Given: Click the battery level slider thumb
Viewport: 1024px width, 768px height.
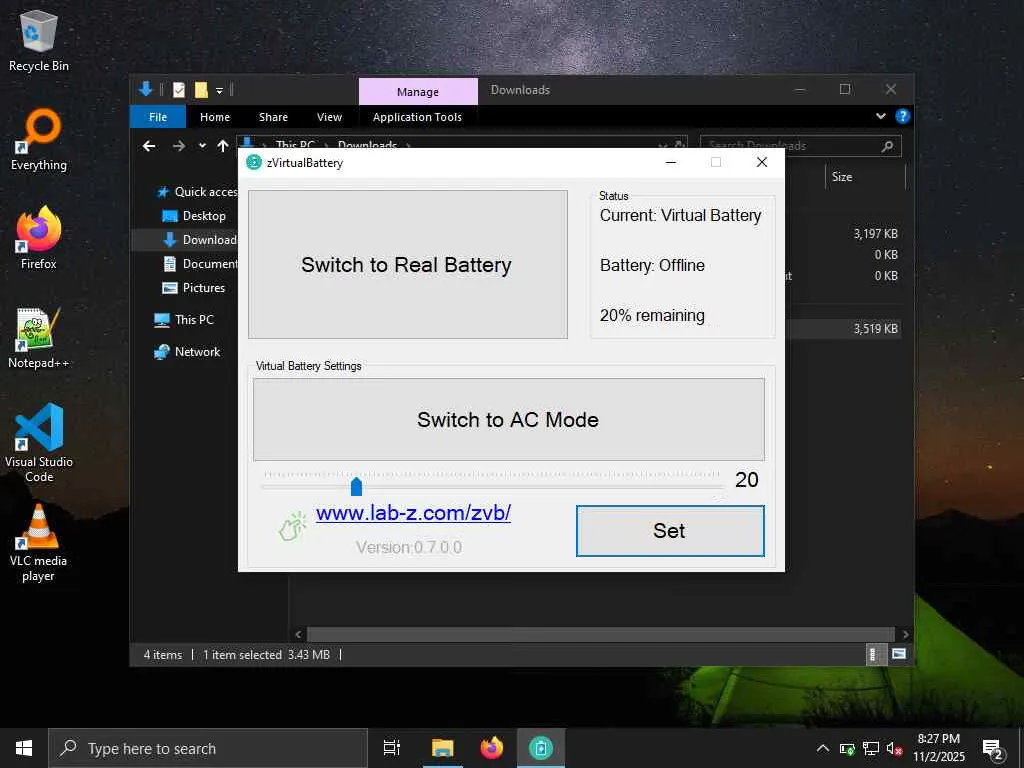Looking at the screenshot, I should (356, 486).
